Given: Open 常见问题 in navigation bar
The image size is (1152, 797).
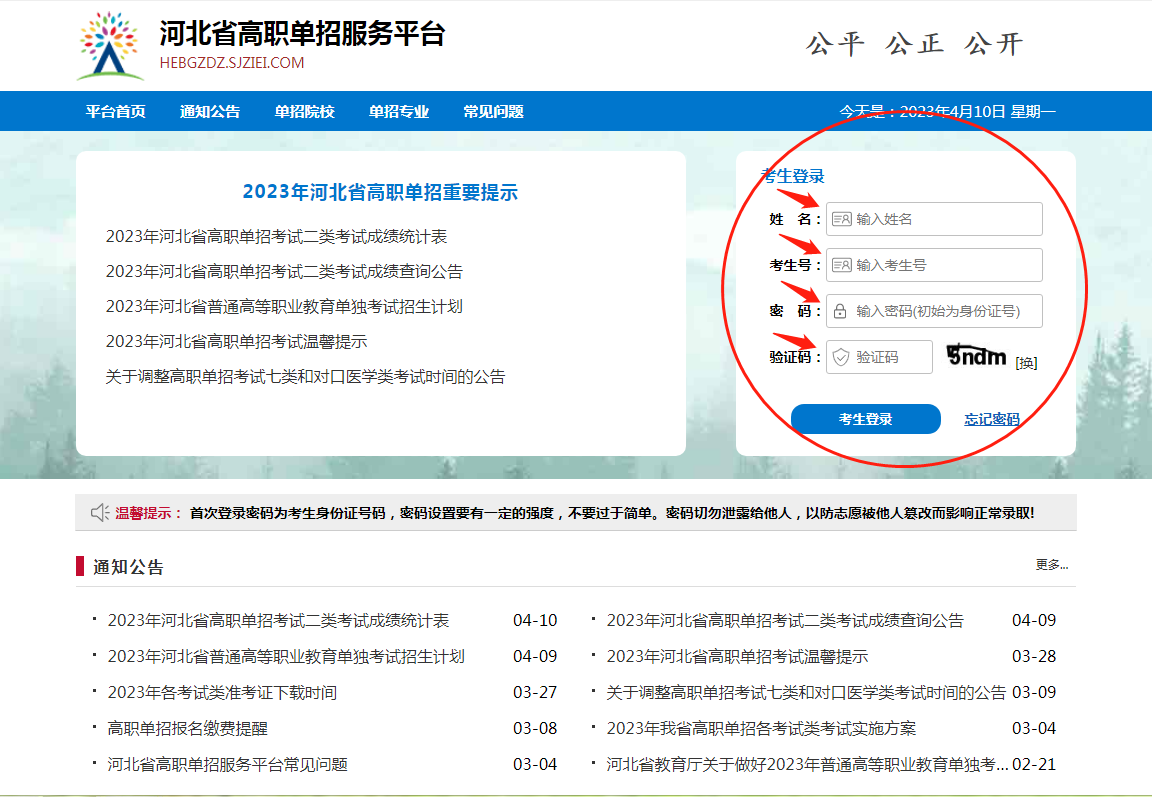Looking at the screenshot, I should pyautogui.click(x=493, y=112).
